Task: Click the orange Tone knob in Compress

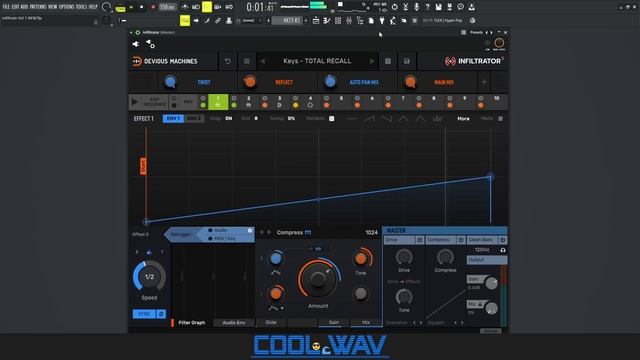Action: click(361, 258)
